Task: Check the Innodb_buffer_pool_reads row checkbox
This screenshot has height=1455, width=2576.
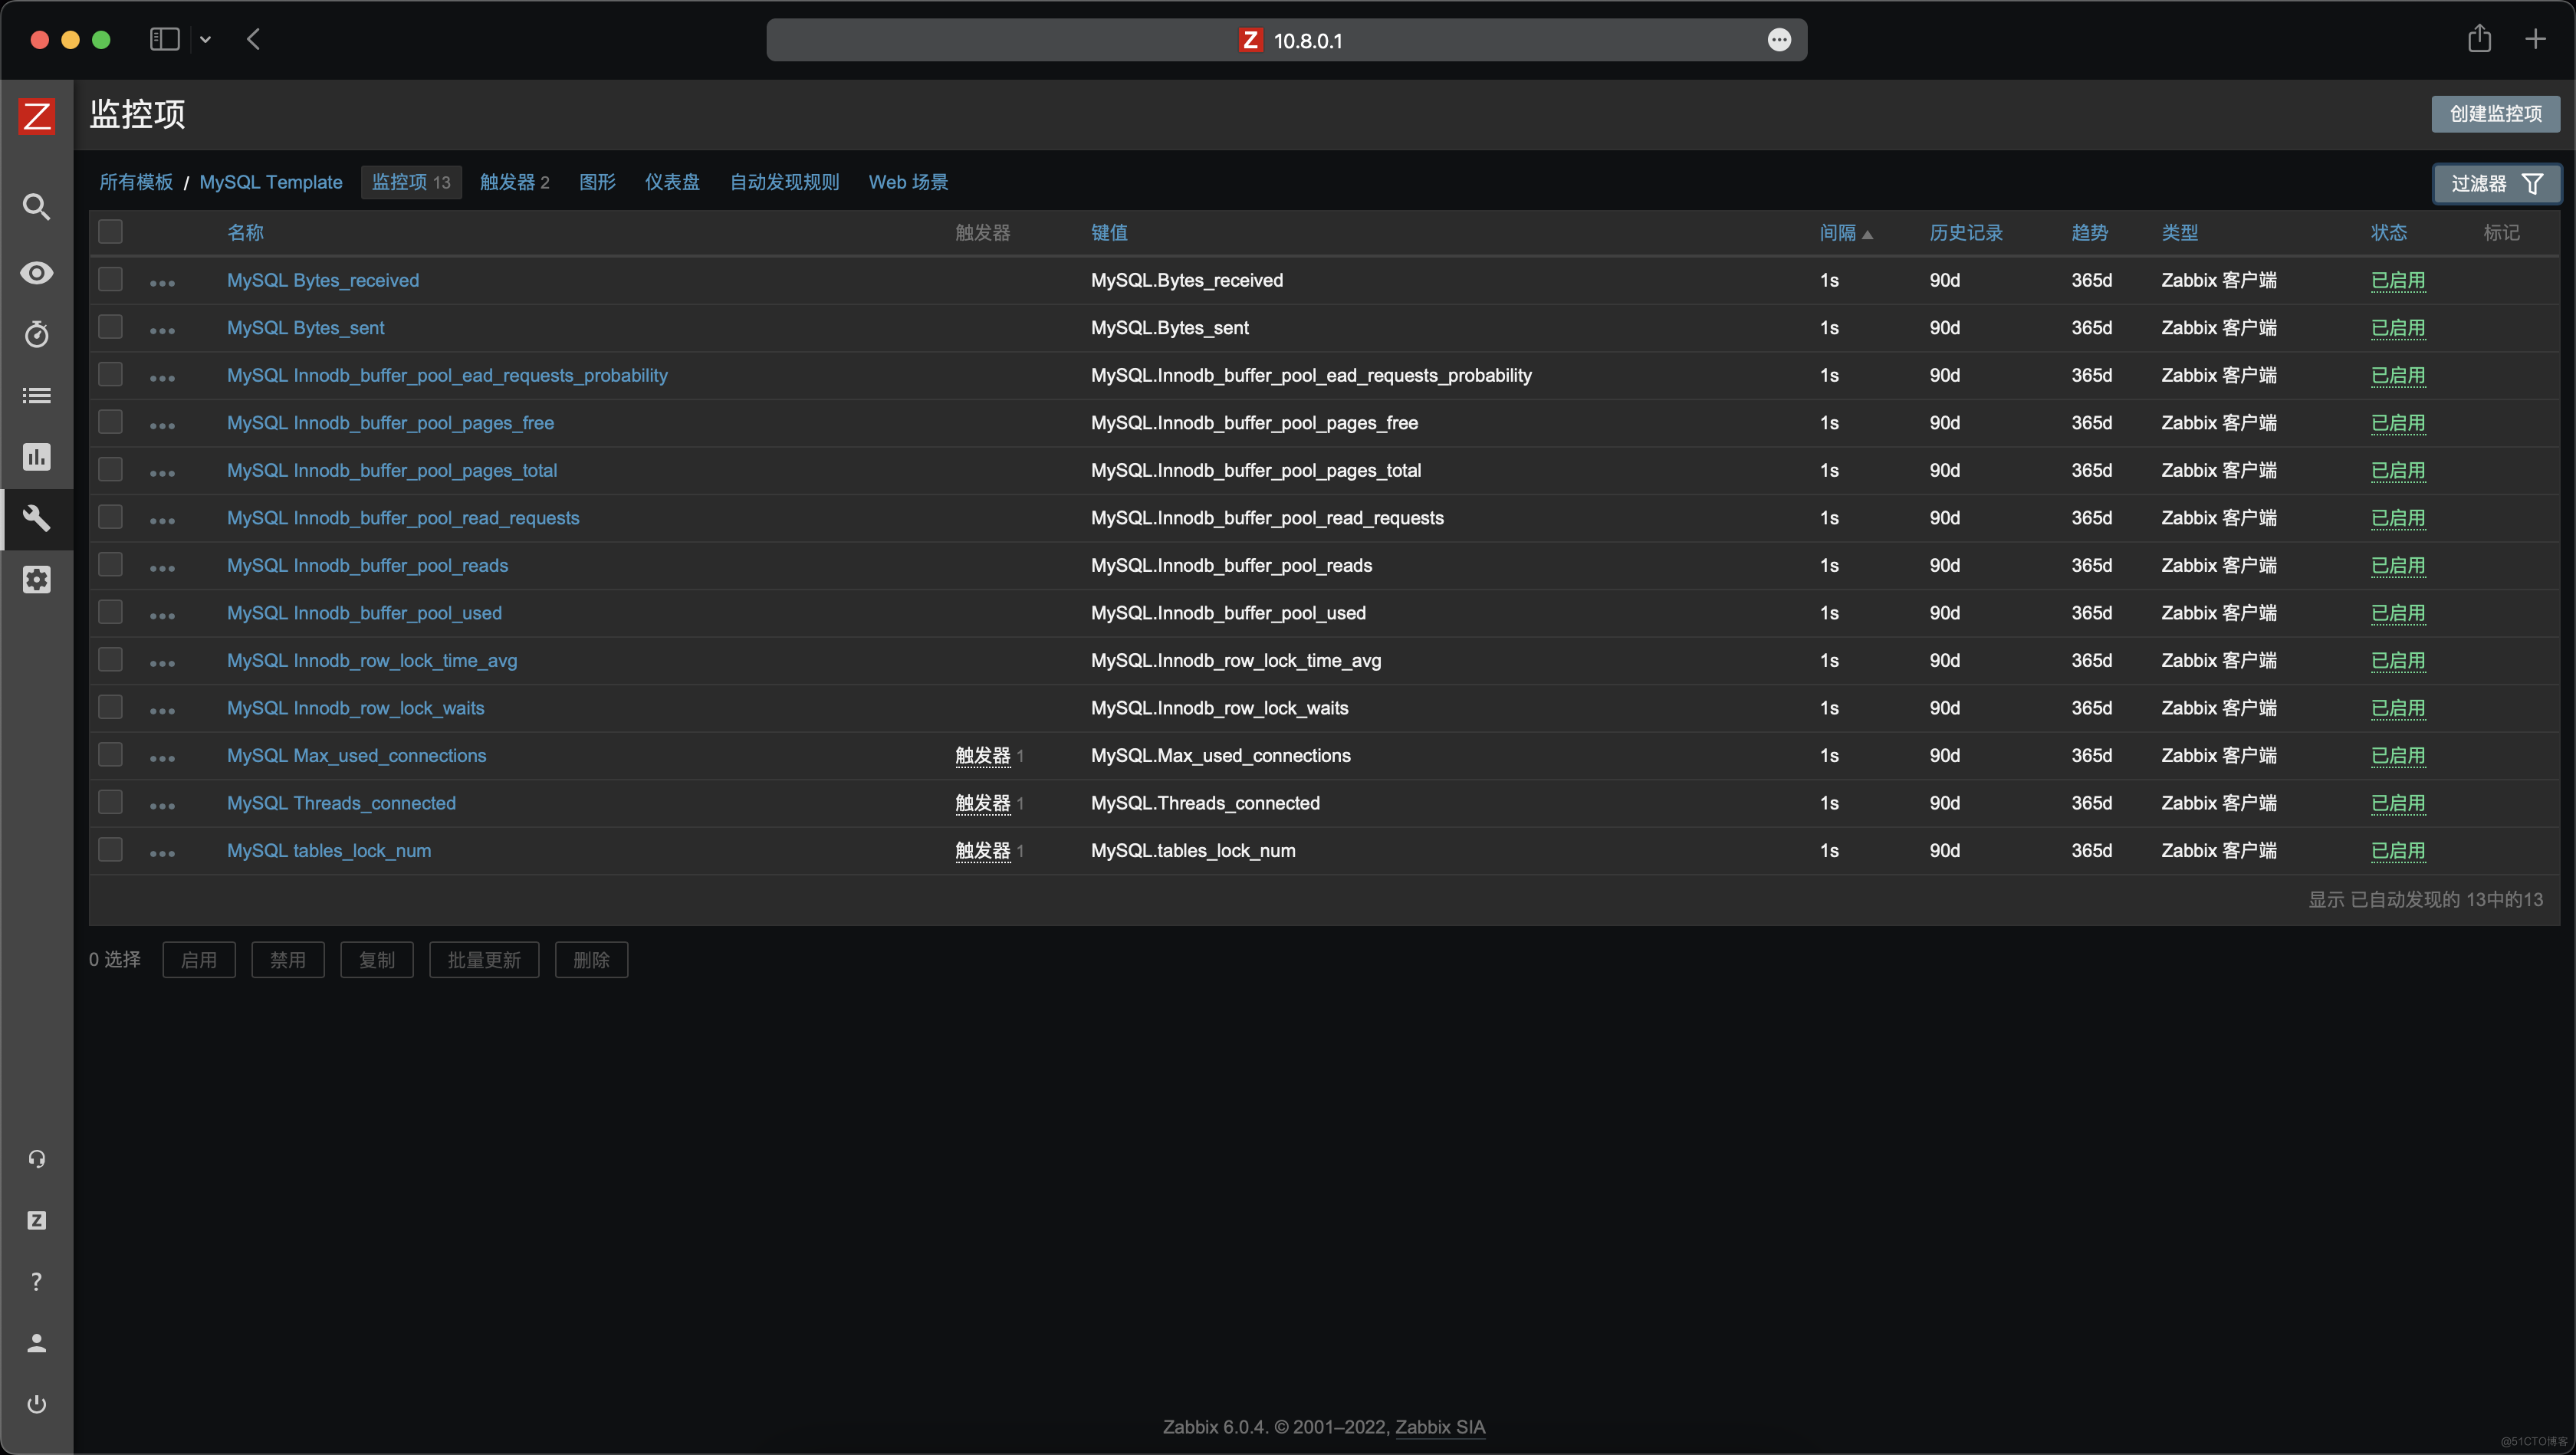Action: (x=110, y=564)
